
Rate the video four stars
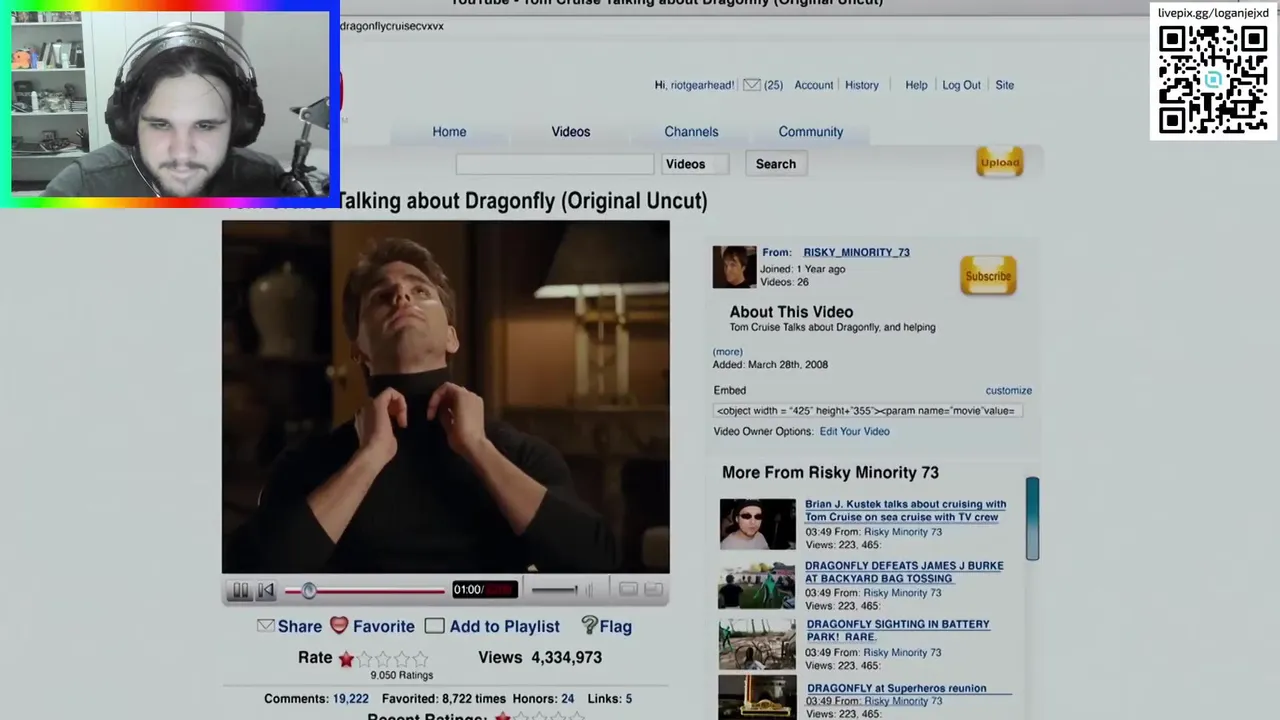(402, 659)
